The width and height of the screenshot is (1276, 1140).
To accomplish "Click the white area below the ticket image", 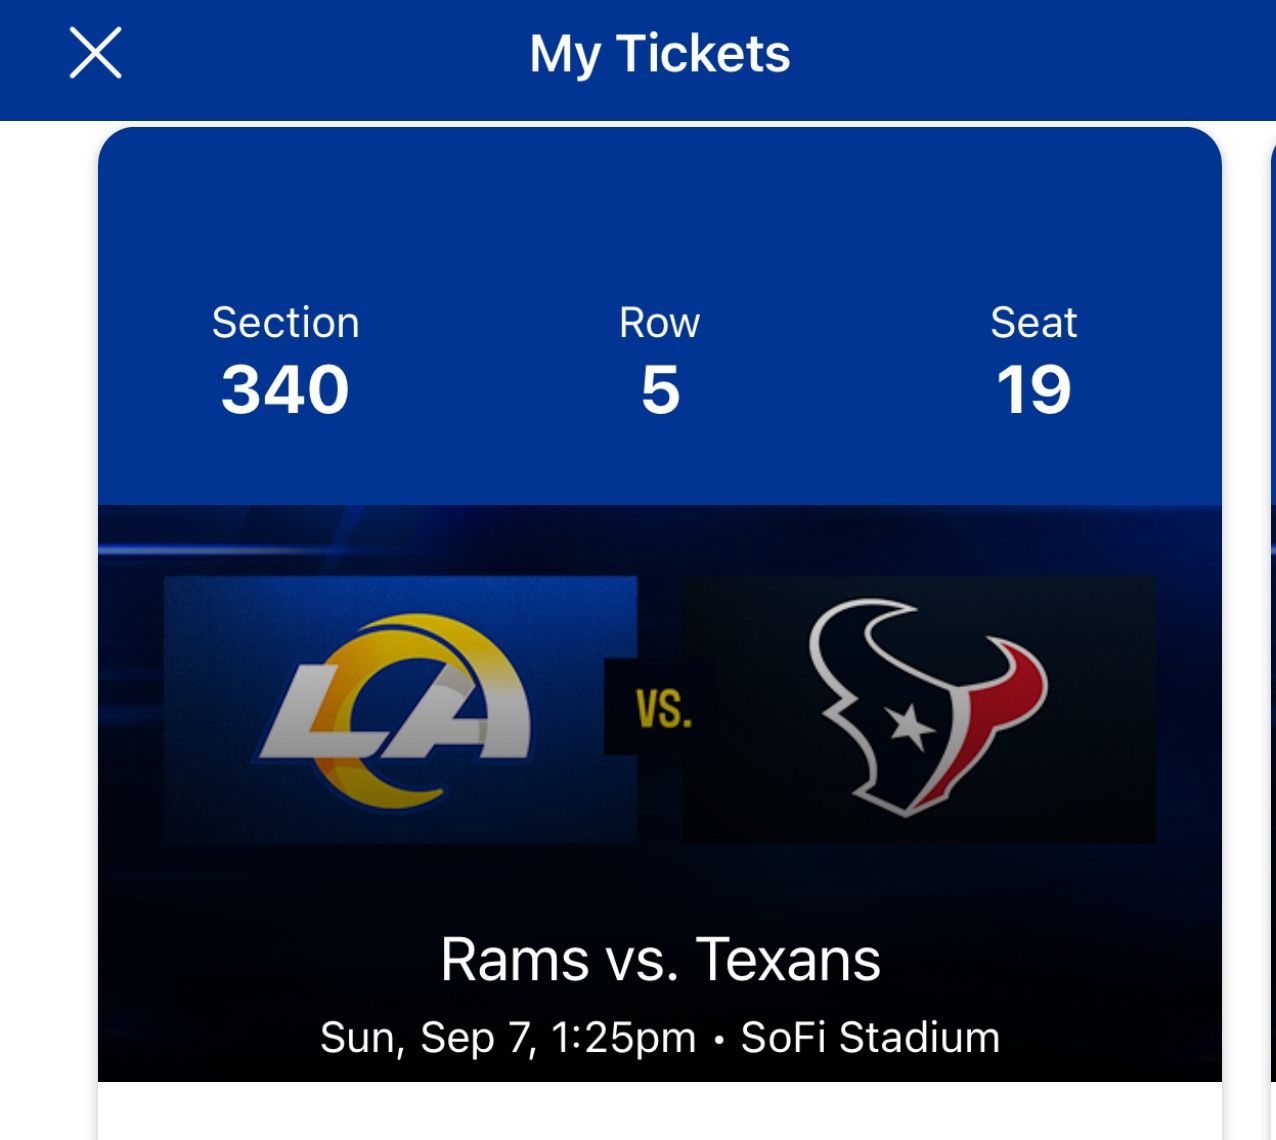I will click(x=660, y=1112).
